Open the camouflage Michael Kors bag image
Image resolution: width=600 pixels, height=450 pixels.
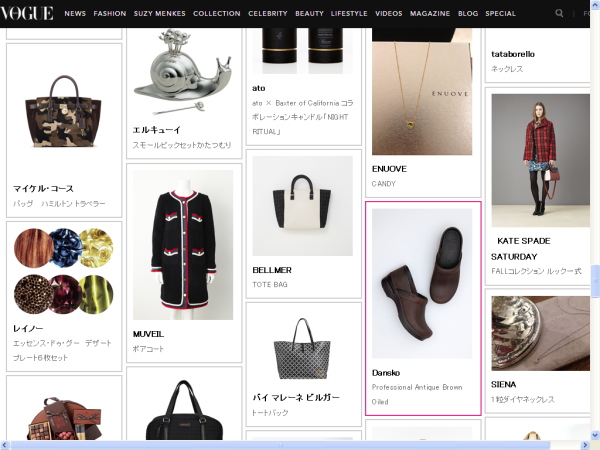pos(64,112)
